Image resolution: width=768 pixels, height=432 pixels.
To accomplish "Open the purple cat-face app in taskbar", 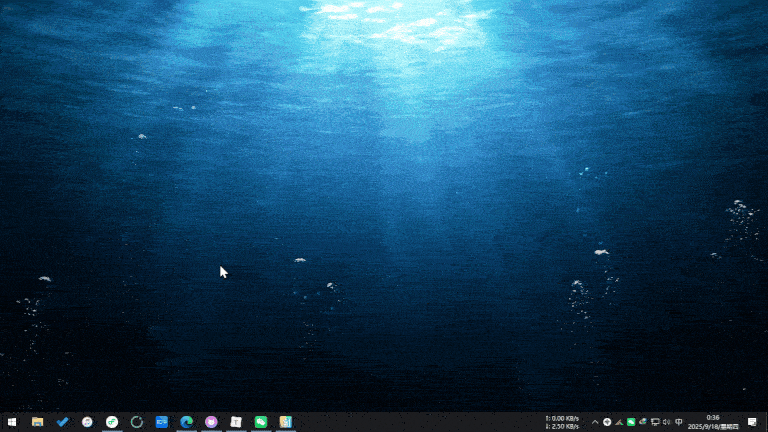I will (x=211, y=422).
